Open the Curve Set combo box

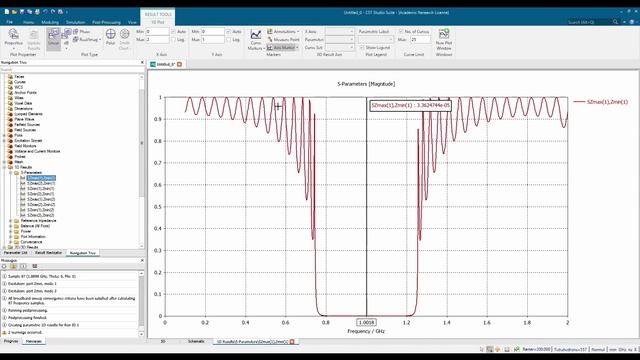(340, 48)
